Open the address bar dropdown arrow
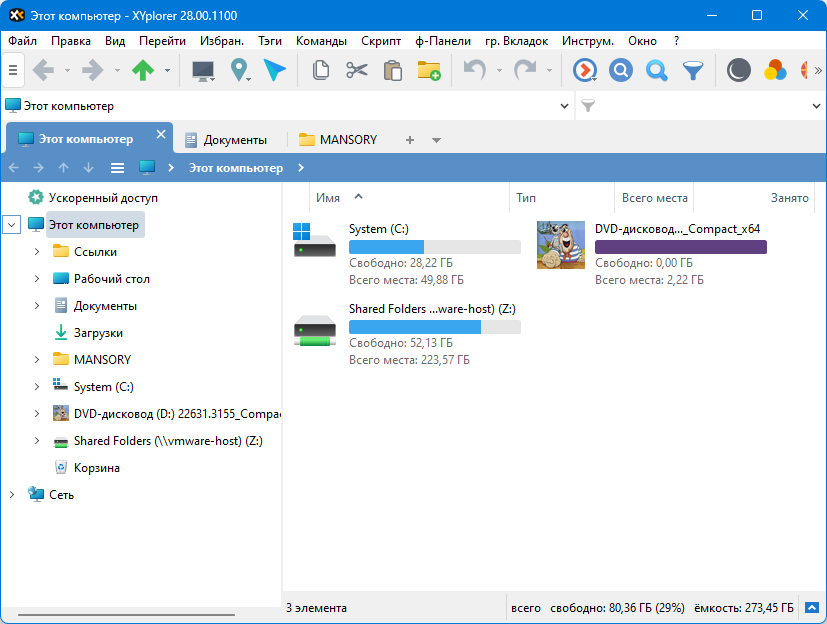The width and height of the screenshot is (827, 624). 565,106
